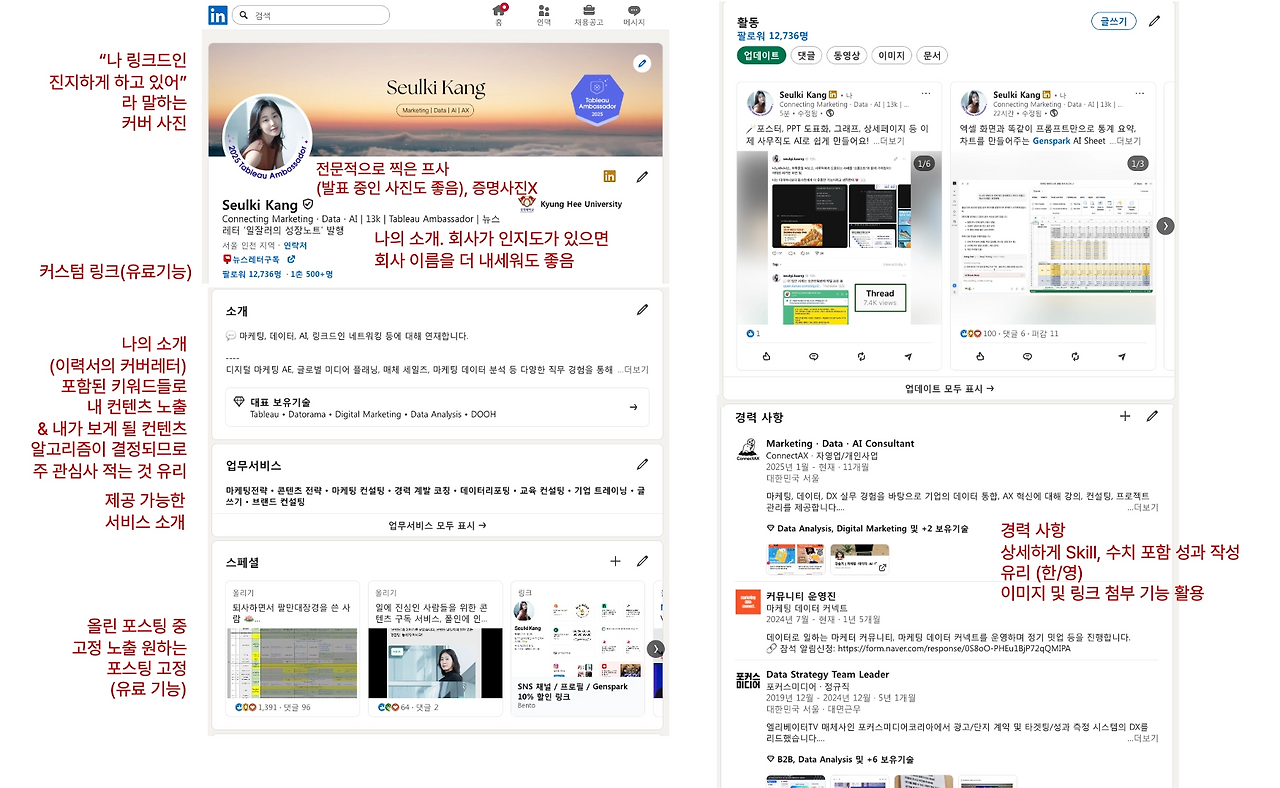Open the 메시지 navigation tab

pos(634,15)
